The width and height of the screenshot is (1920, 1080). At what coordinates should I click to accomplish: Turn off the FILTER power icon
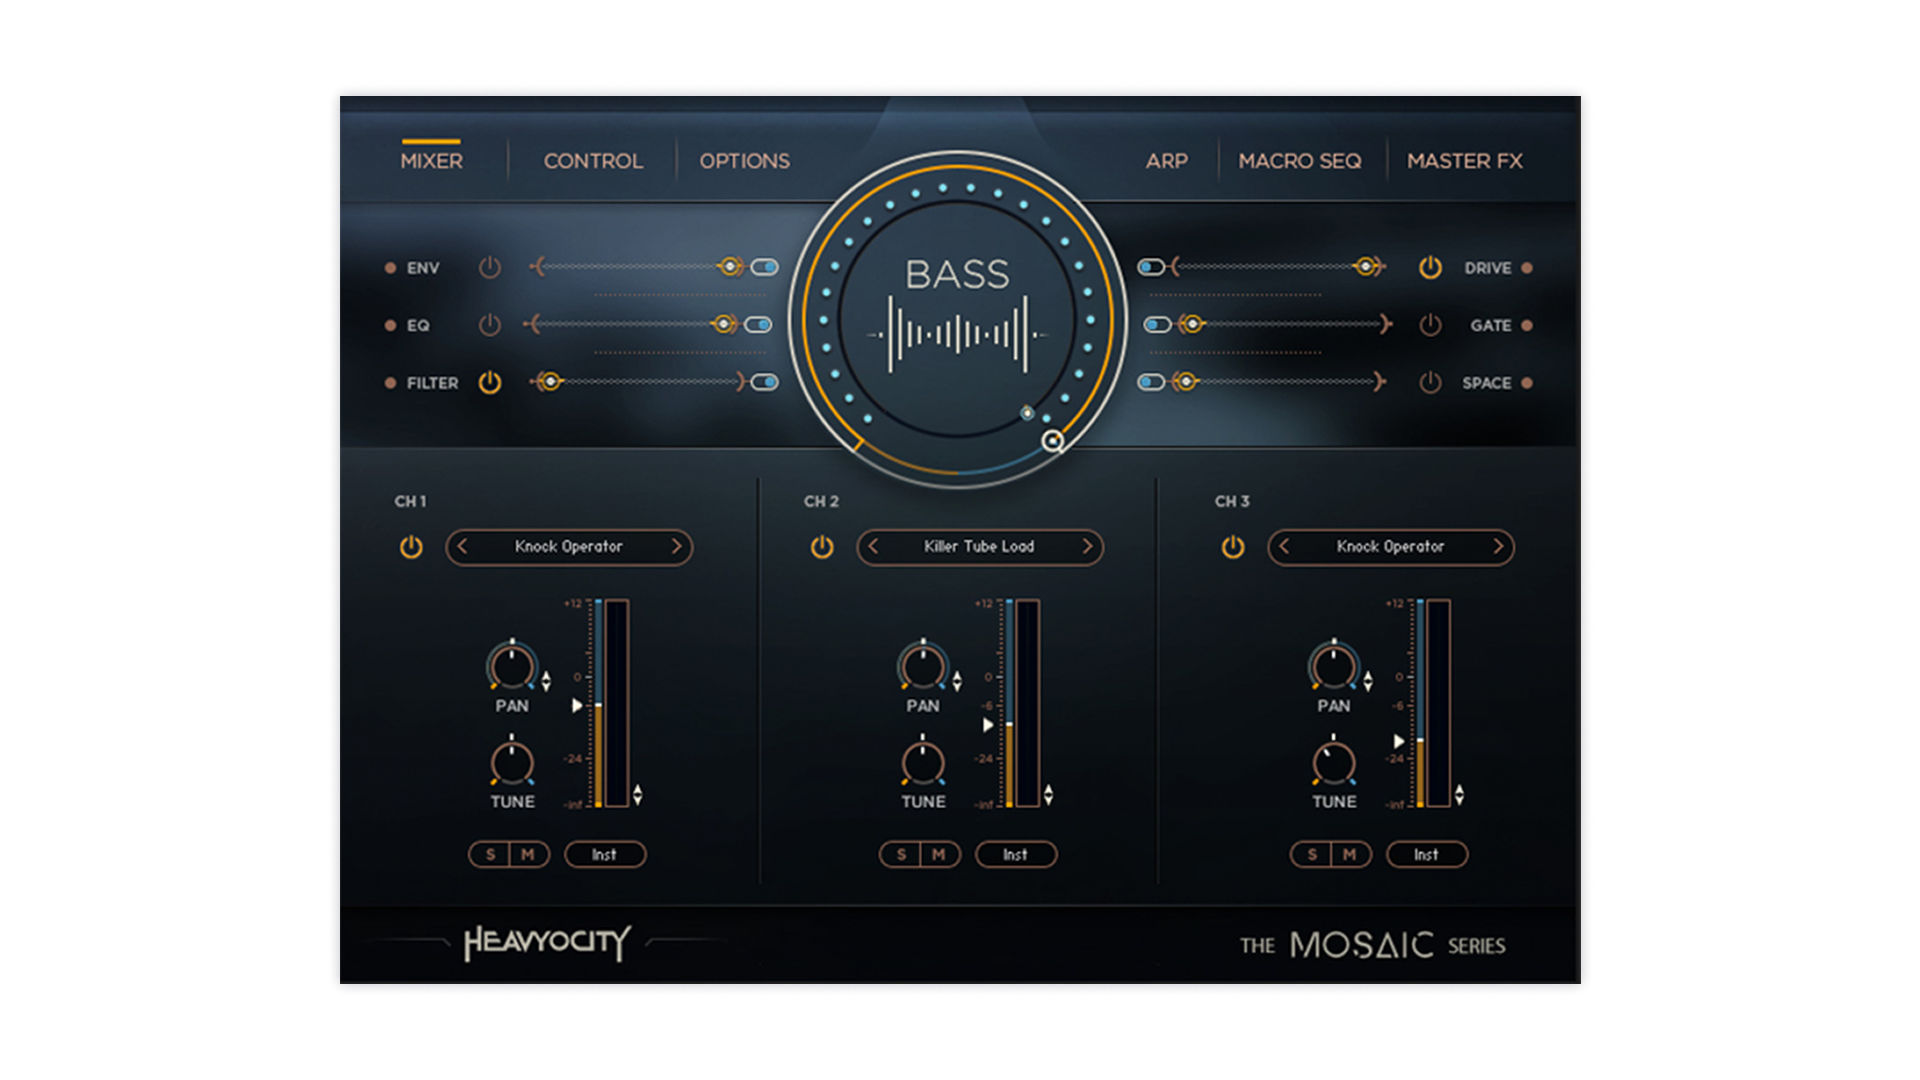(x=489, y=383)
